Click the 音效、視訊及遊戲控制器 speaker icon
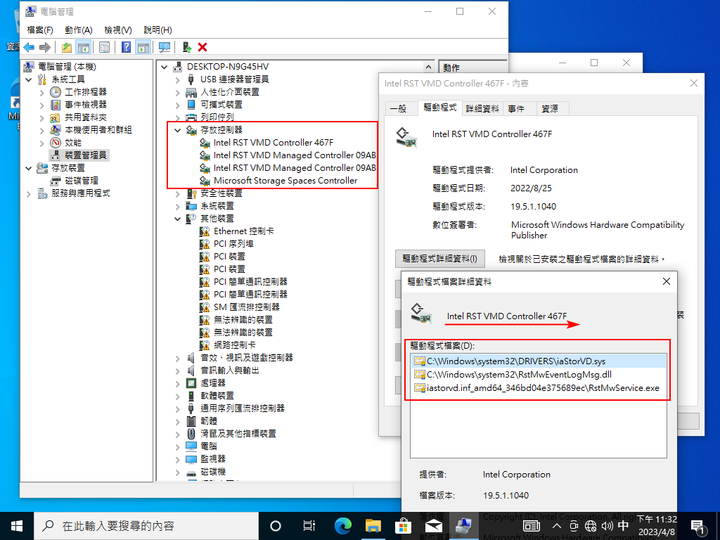Image resolution: width=720 pixels, height=540 pixels. point(191,358)
